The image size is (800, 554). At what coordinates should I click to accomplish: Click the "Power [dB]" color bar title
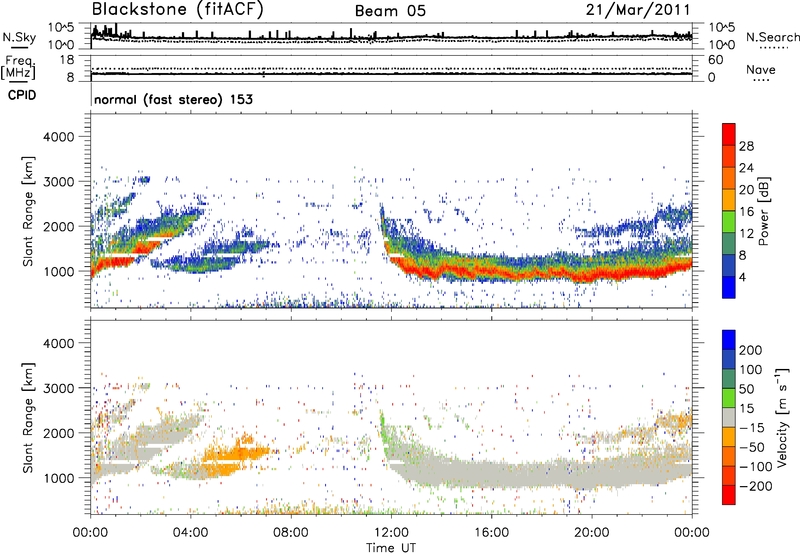tap(764, 211)
